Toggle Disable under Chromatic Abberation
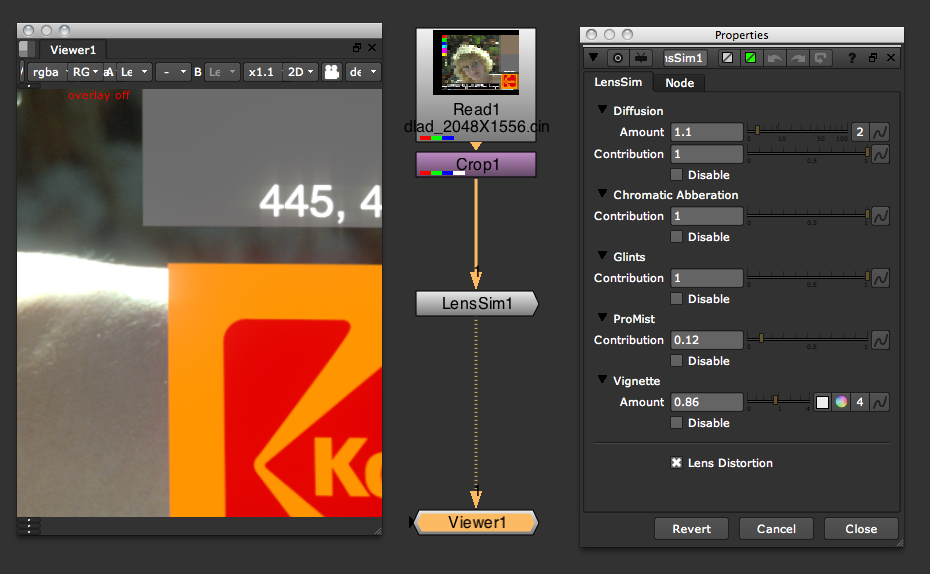 coord(676,237)
